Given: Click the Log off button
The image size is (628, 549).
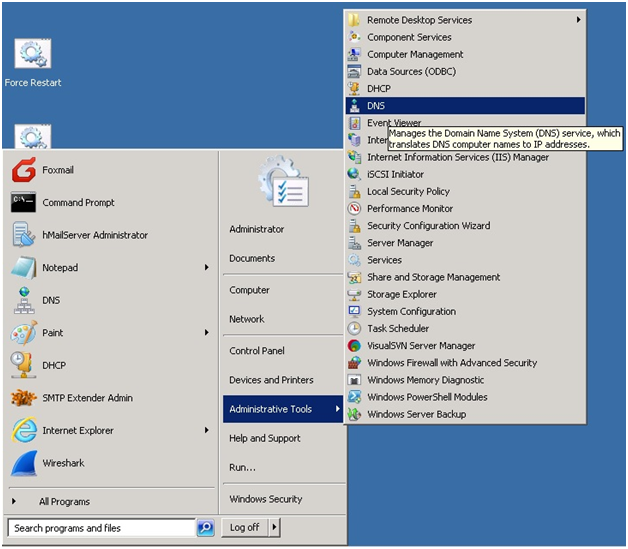Looking at the screenshot, I should tap(245, 527).
